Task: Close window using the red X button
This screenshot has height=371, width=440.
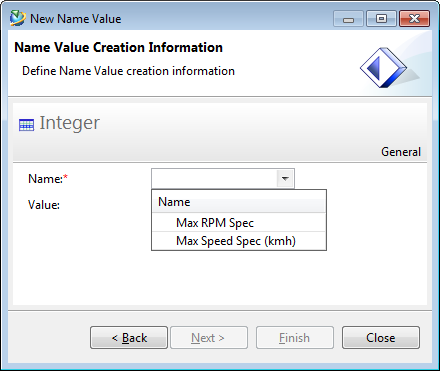Action: coord(414,19)
